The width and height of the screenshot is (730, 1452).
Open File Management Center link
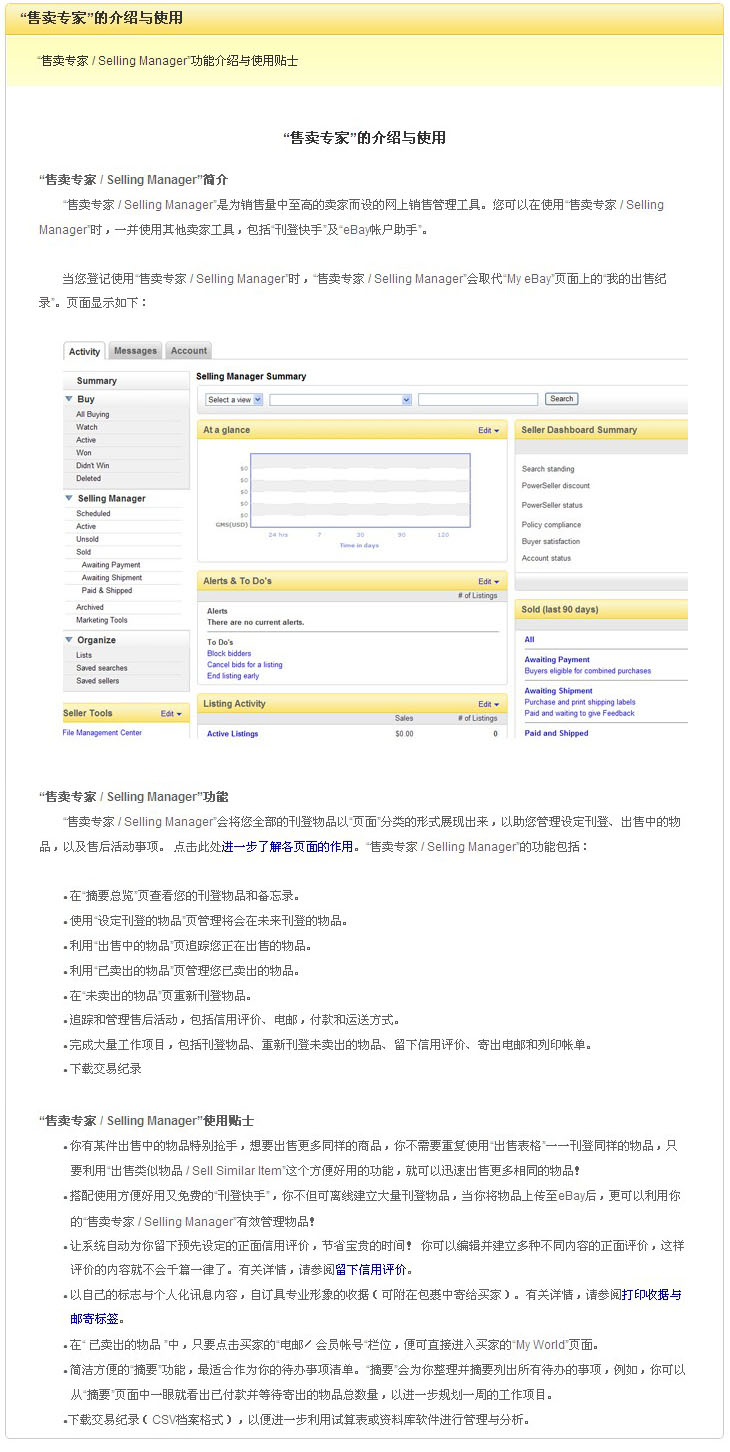coord(102,733)
